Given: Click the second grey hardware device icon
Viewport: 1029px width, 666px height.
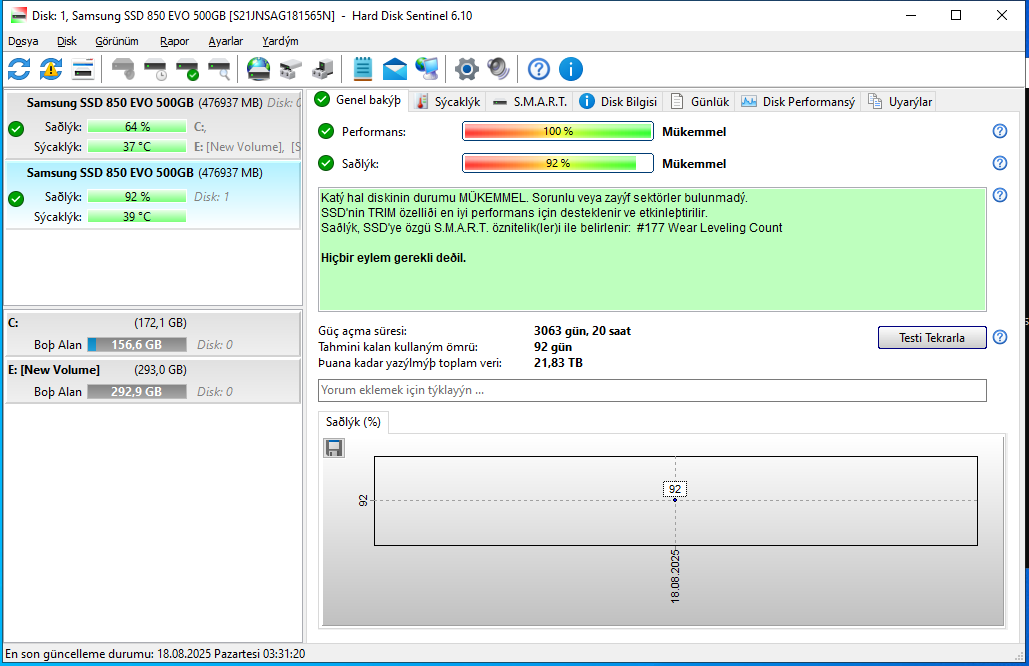Looking at the screenshot, I should point(322,69).
